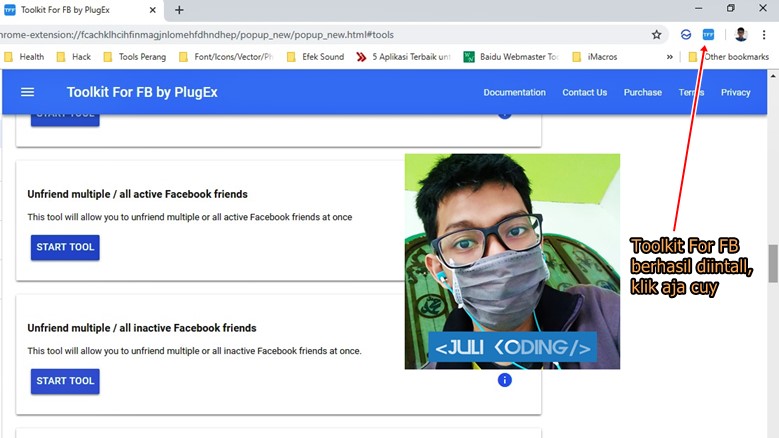This screenshot has width=779, height=438.
Task: Click the Toolkit For FB extension icon
Action: point(708,35)
